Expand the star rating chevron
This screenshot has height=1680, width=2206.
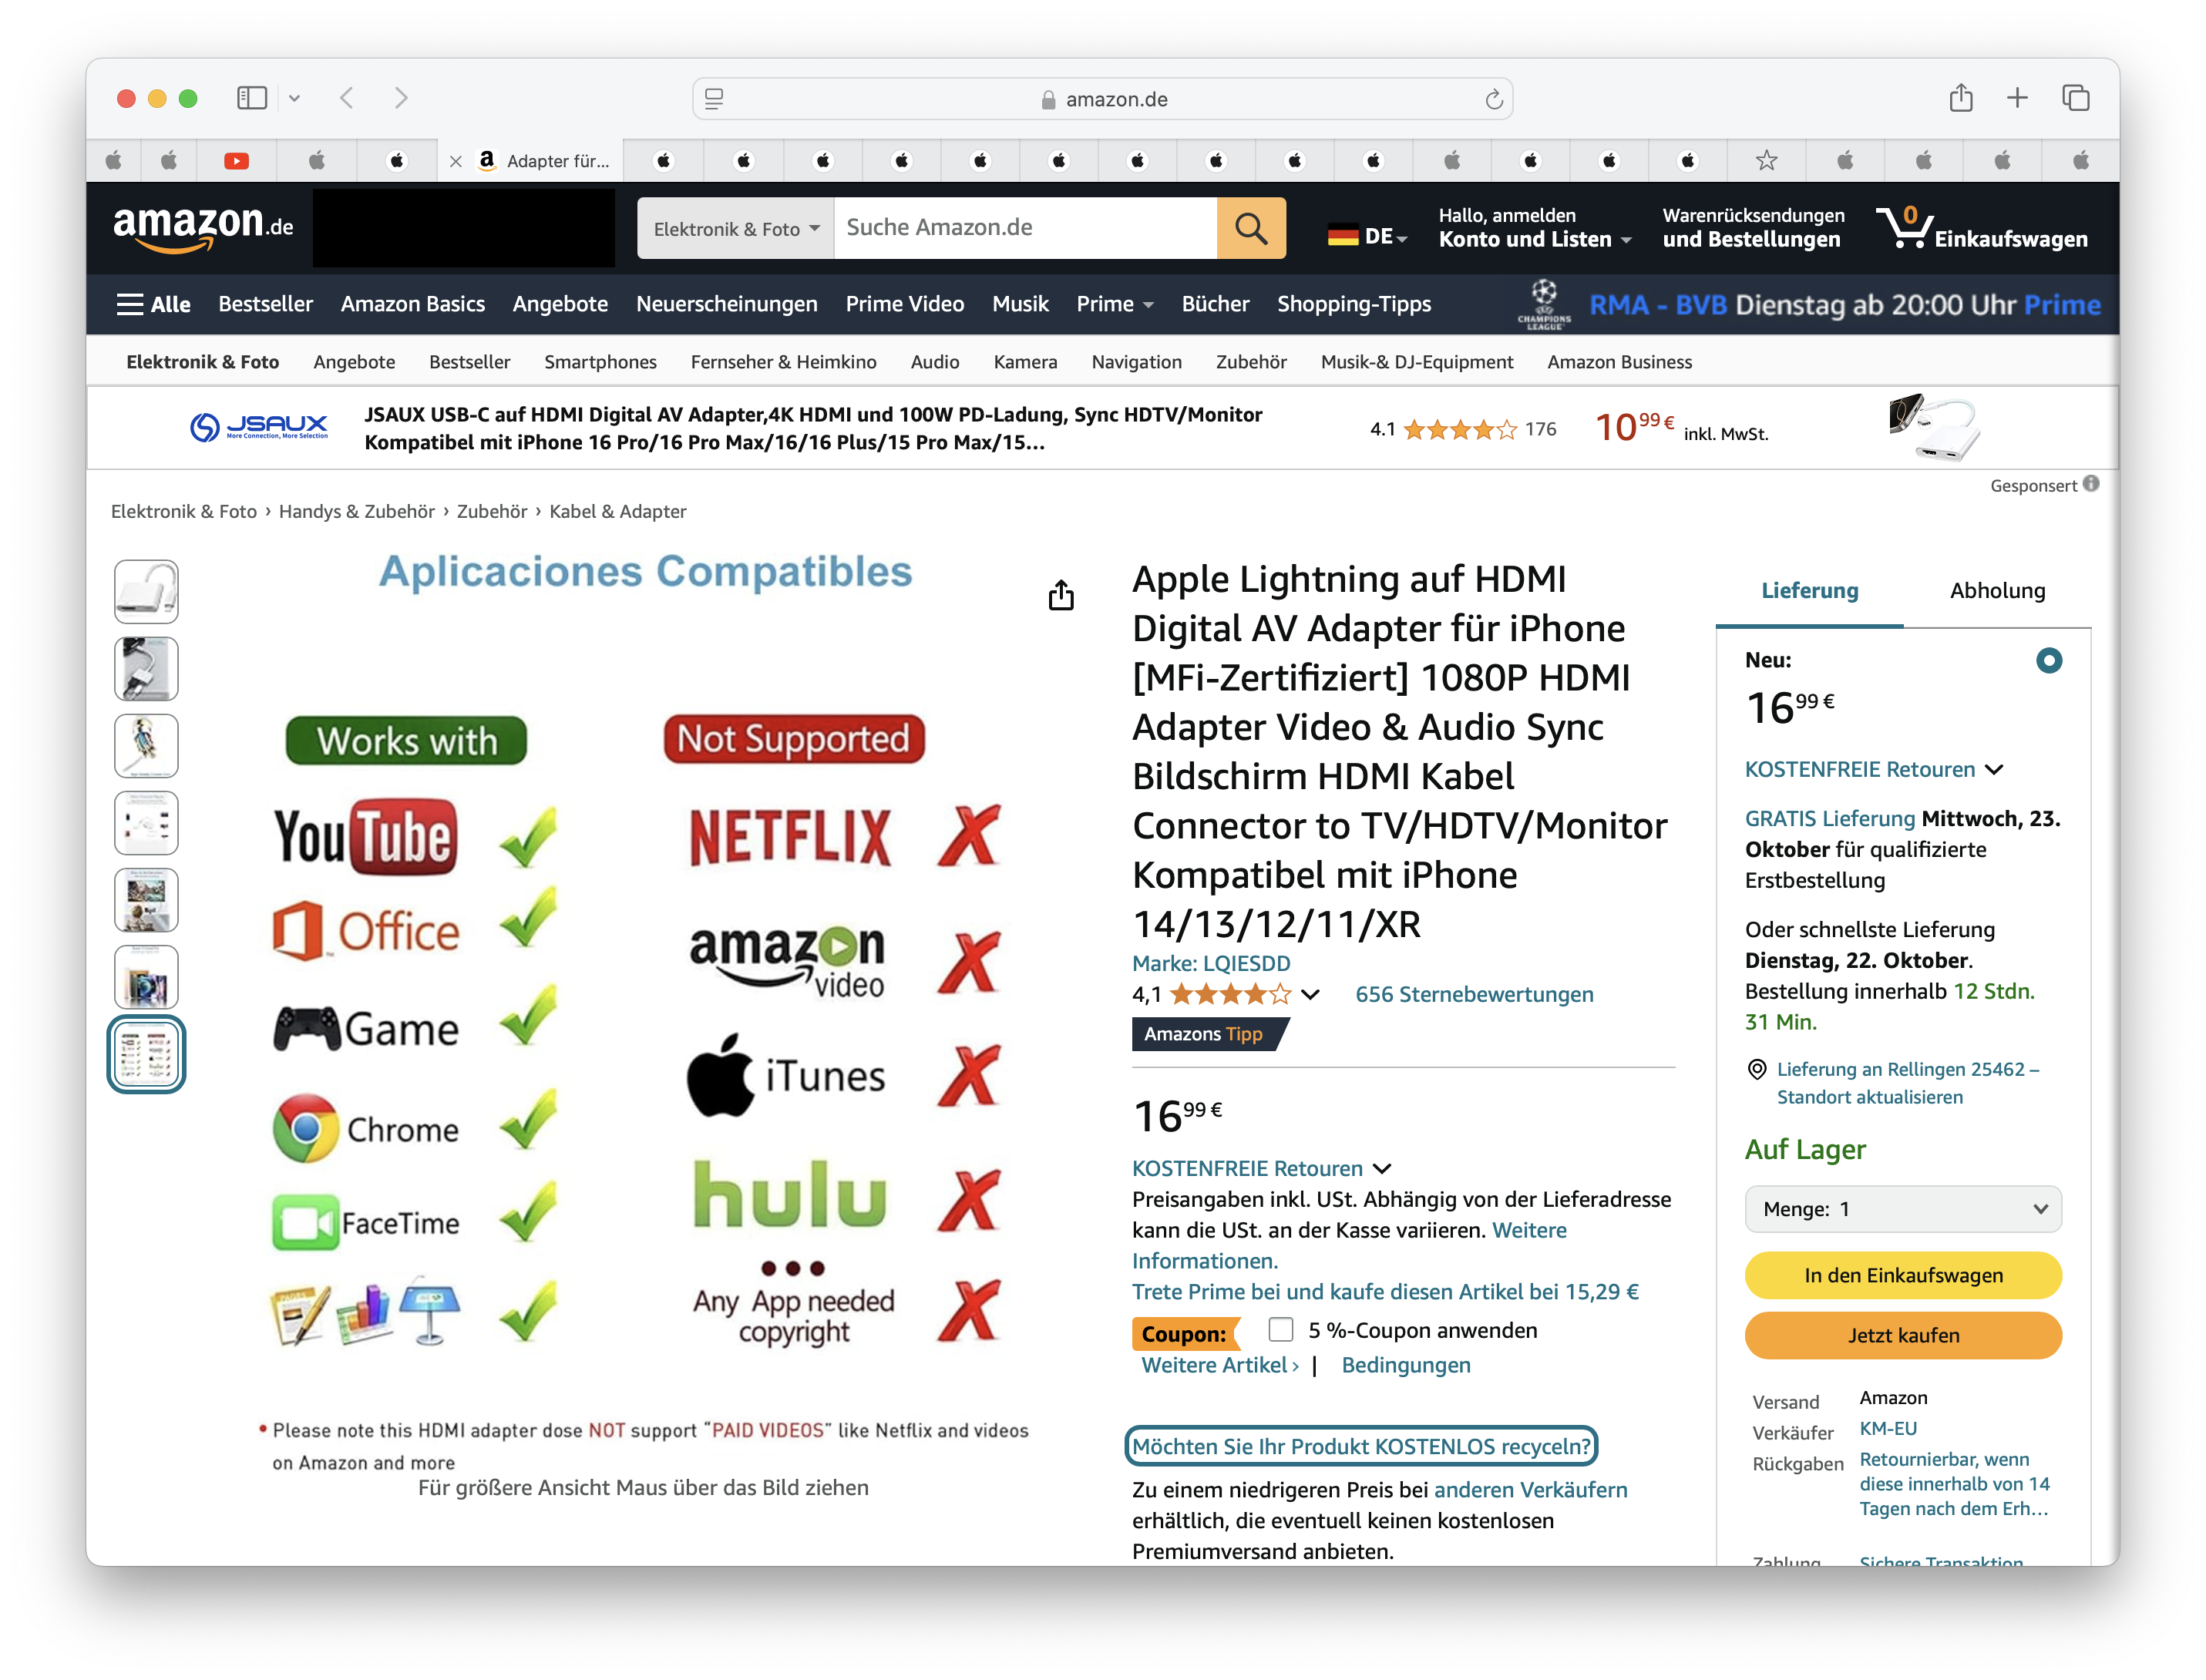click(x=1310, y=994)
